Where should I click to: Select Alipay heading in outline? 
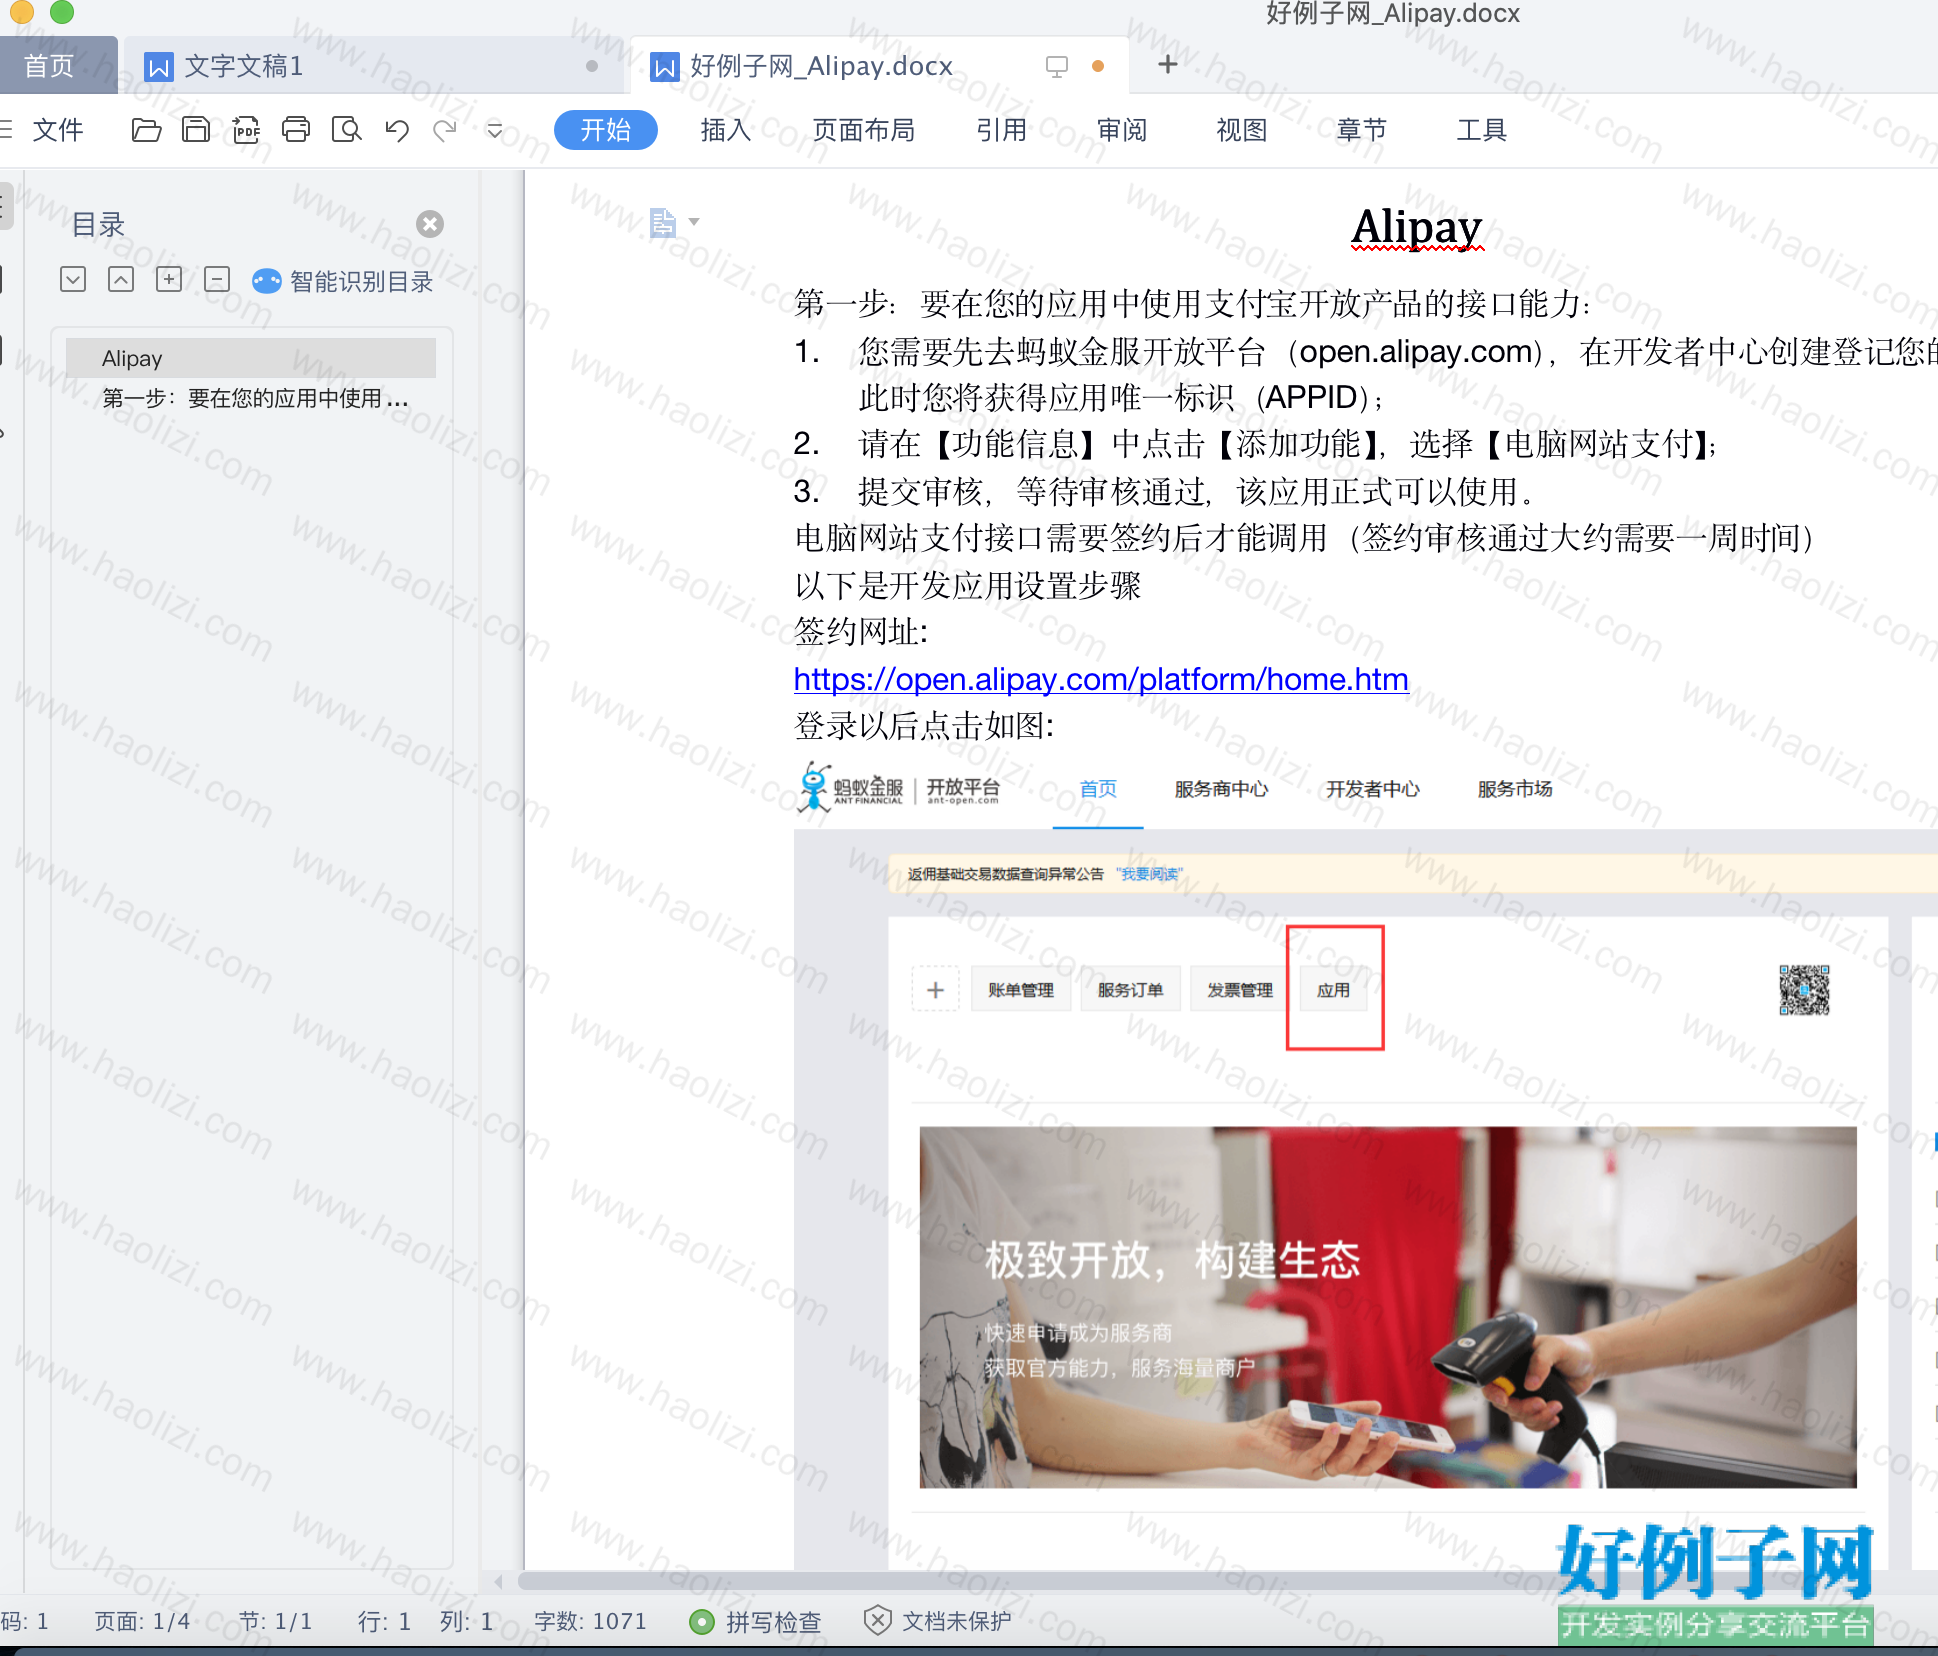click(250, 358)
